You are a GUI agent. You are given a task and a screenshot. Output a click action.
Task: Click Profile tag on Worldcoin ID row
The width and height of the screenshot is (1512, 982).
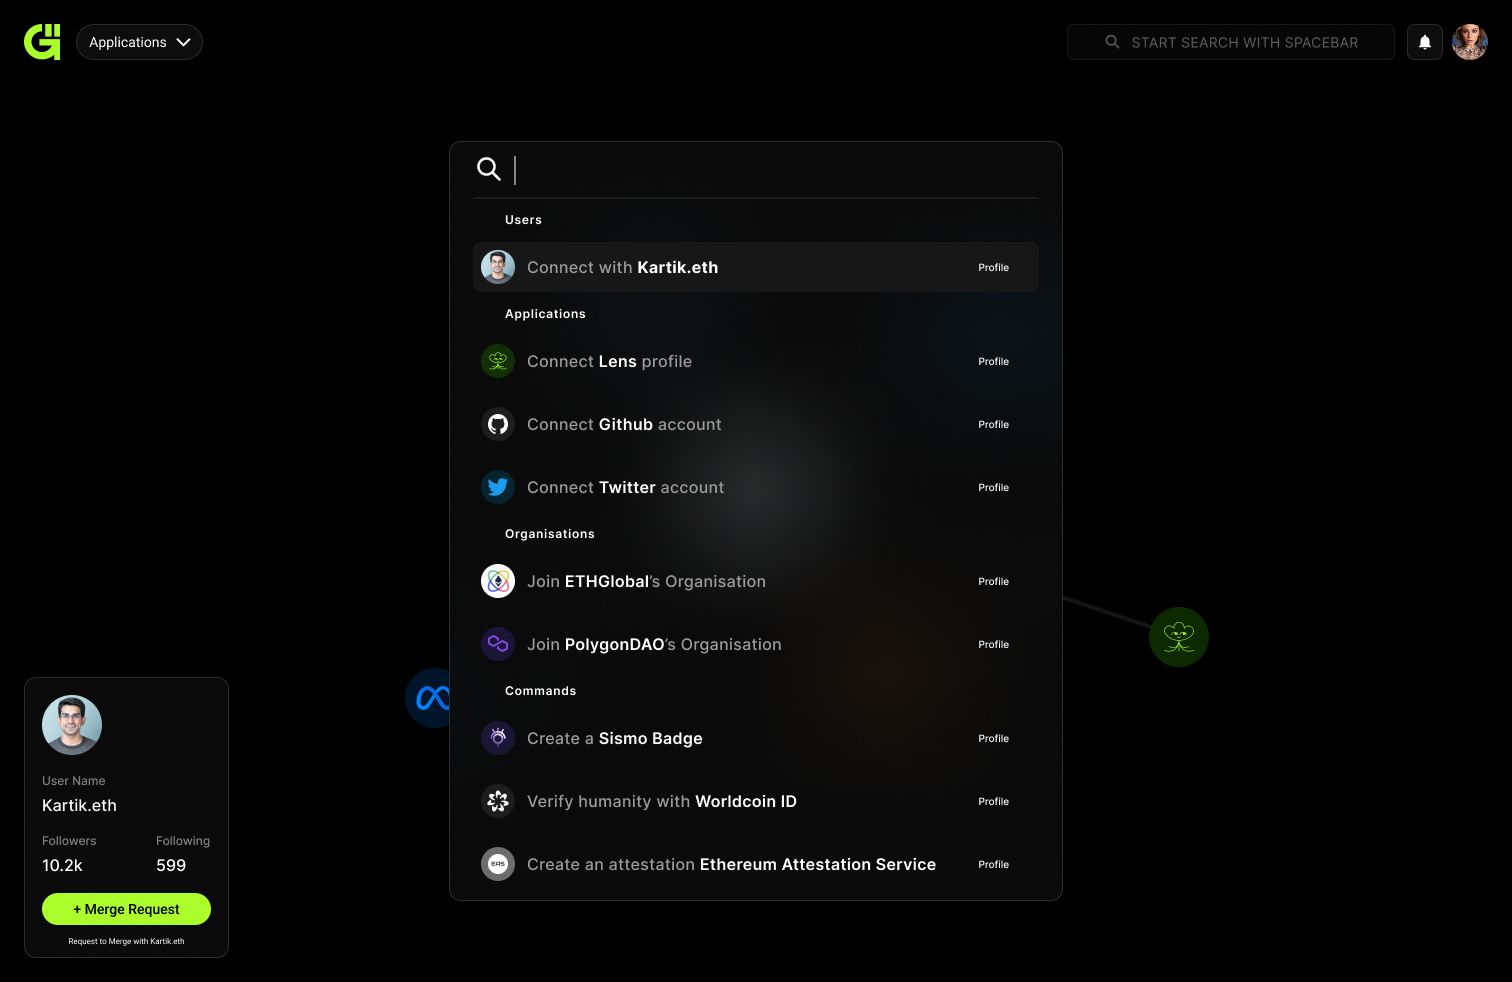click(x=993, y=801)
